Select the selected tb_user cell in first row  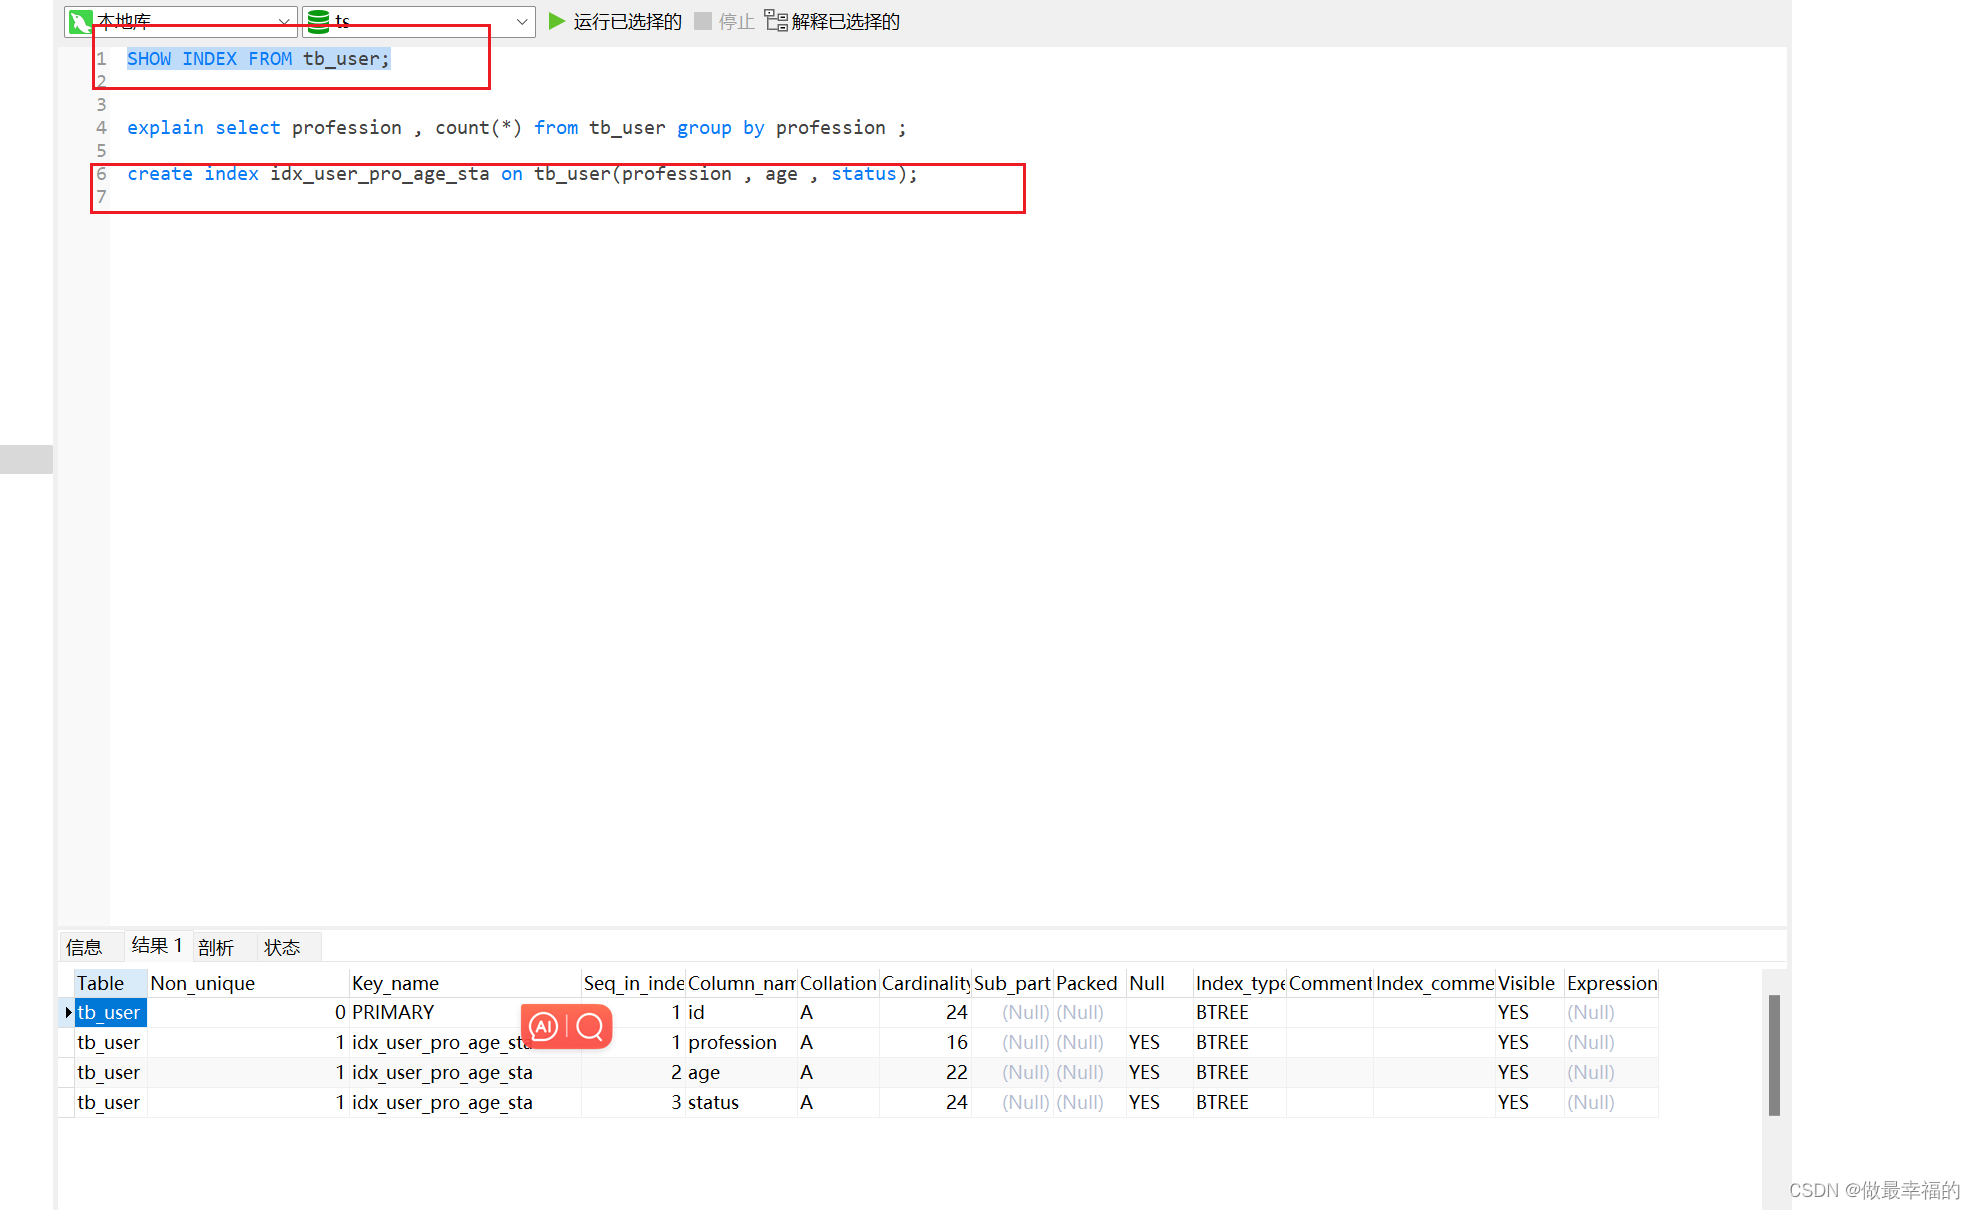(x=111, y=1012)
